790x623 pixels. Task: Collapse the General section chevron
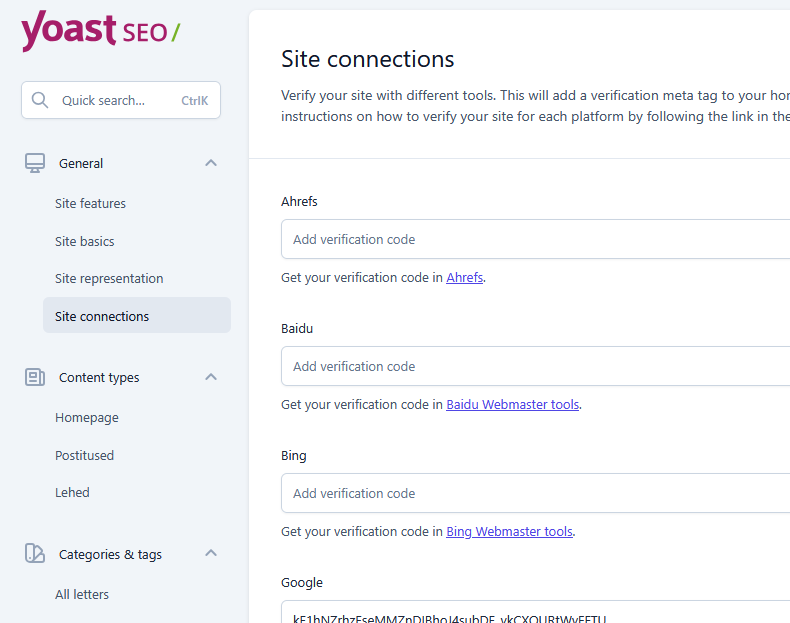pos(211,163)
